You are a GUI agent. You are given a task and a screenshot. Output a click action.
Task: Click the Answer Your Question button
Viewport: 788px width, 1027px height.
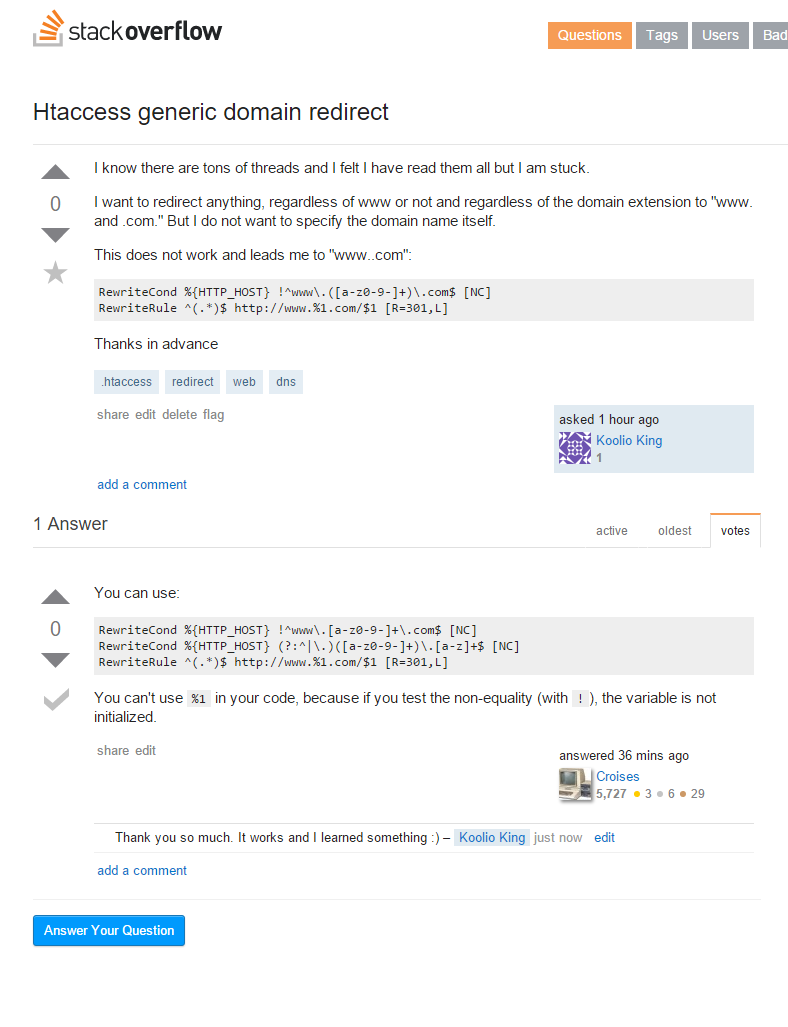[109, 930]
